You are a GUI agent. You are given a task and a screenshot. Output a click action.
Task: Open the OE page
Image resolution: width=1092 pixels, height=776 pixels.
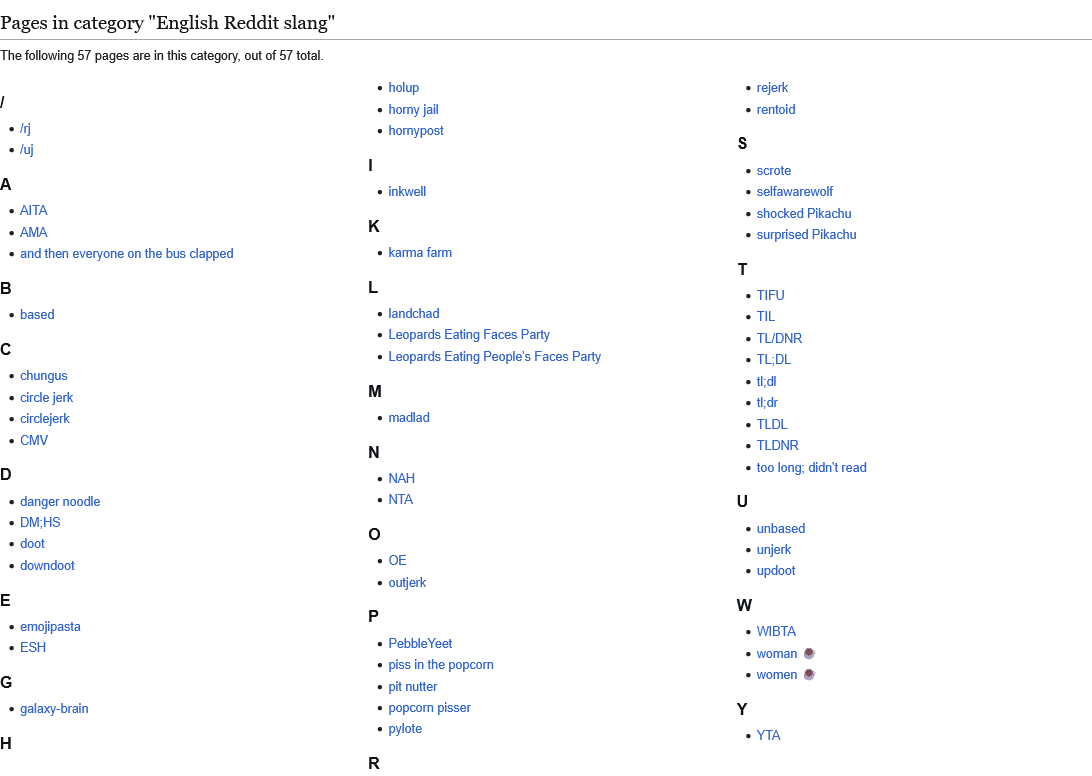tap(398, 561)
